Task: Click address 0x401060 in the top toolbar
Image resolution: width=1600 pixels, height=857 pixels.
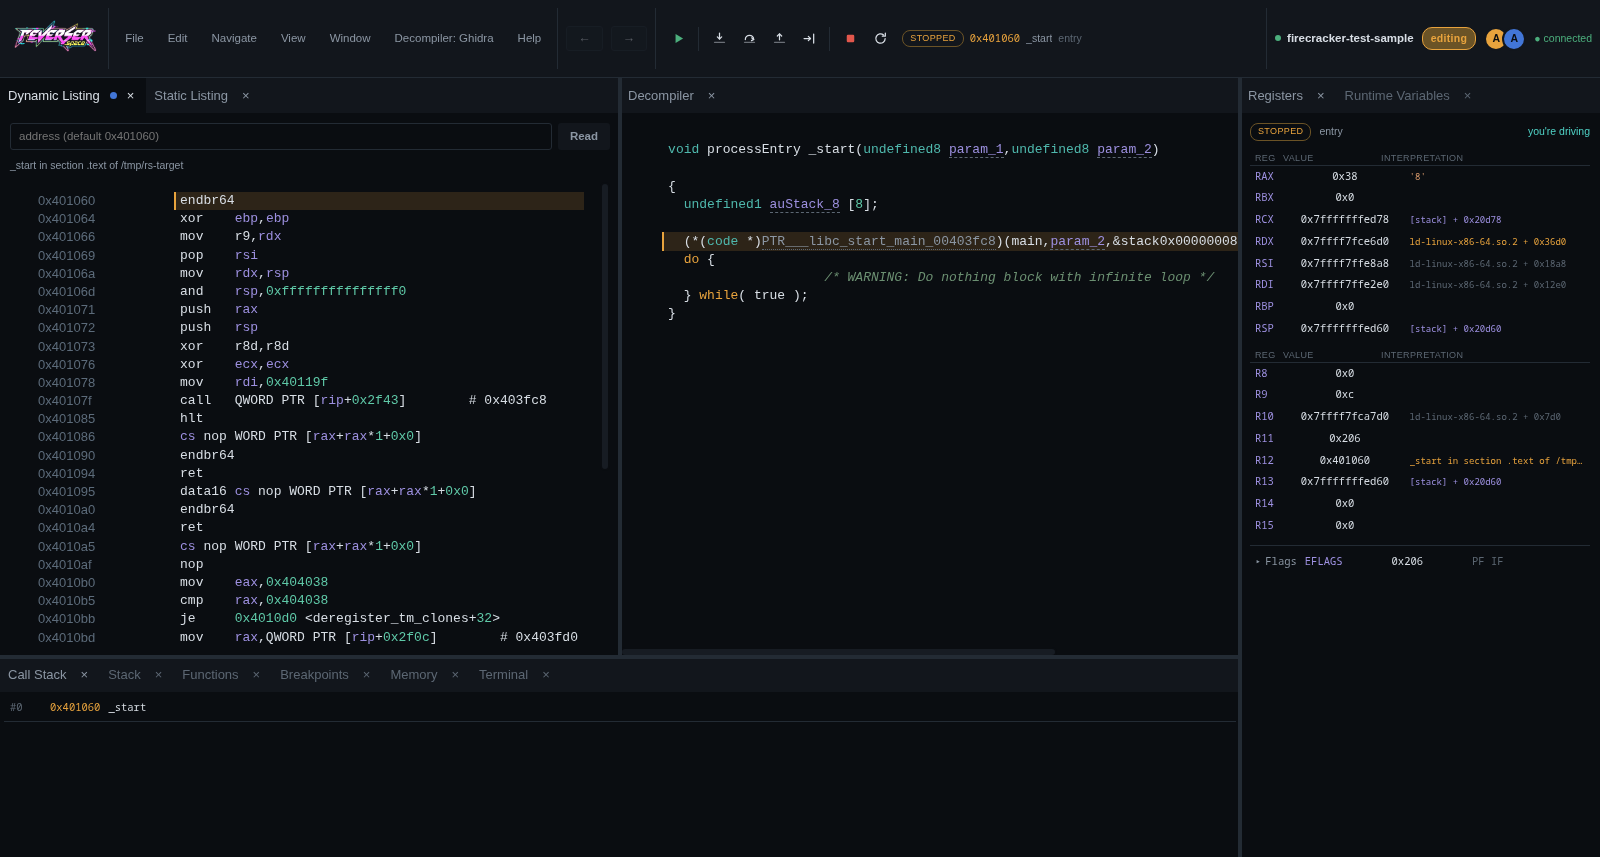Action: click(995, 38)
